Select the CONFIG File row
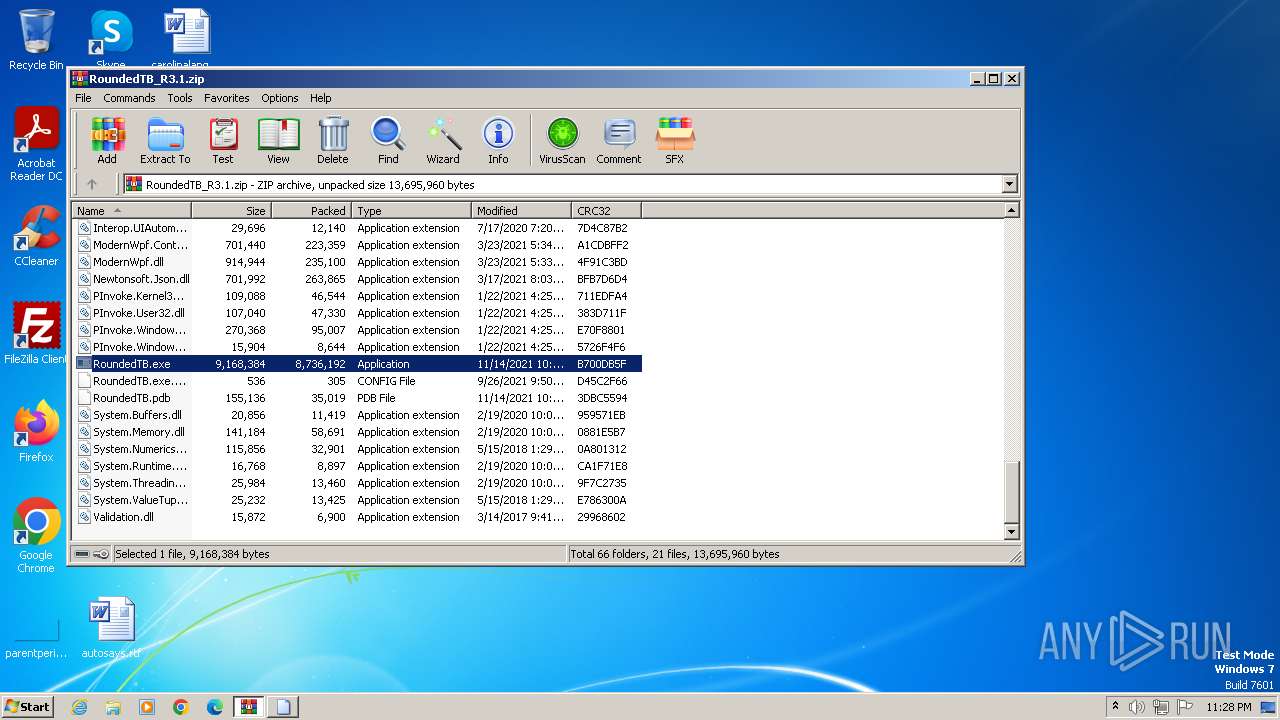The width and height of the screenshot is (1280, 720). pyautogui.click(x=358, y=381)
